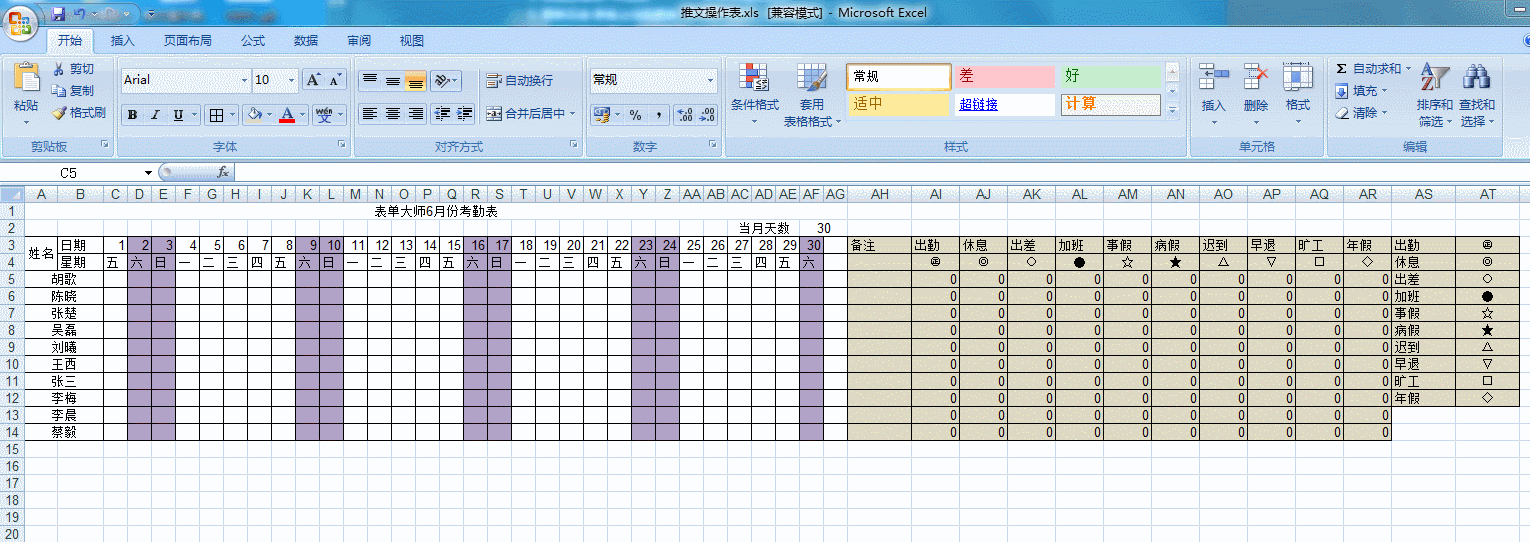1530x542 pixels.
Task: Apply cell borders icon
Action: pyautogui.click(x=215, y=115)
